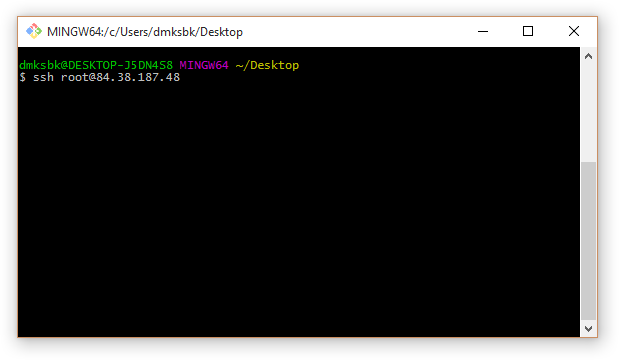This screenshot has width=619, height=360.
Task: Minimize the MINGW64 terminal window
Action: click(483, 31)
